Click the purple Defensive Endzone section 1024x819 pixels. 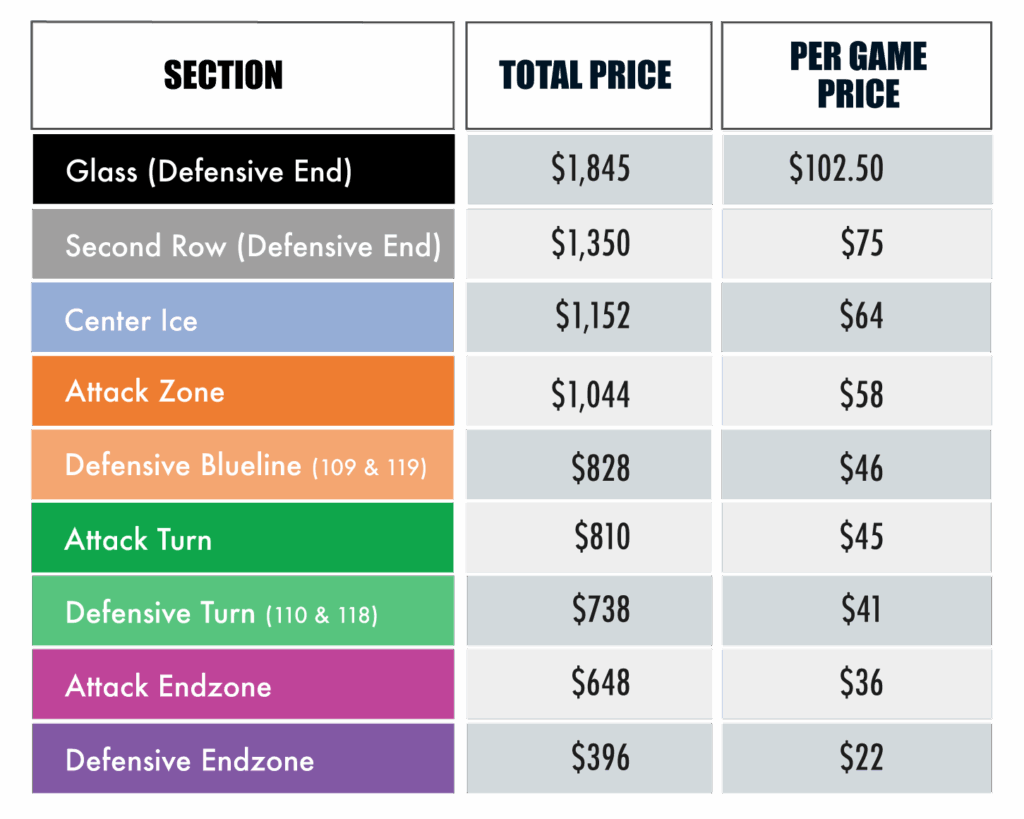[x=243, y=759]
